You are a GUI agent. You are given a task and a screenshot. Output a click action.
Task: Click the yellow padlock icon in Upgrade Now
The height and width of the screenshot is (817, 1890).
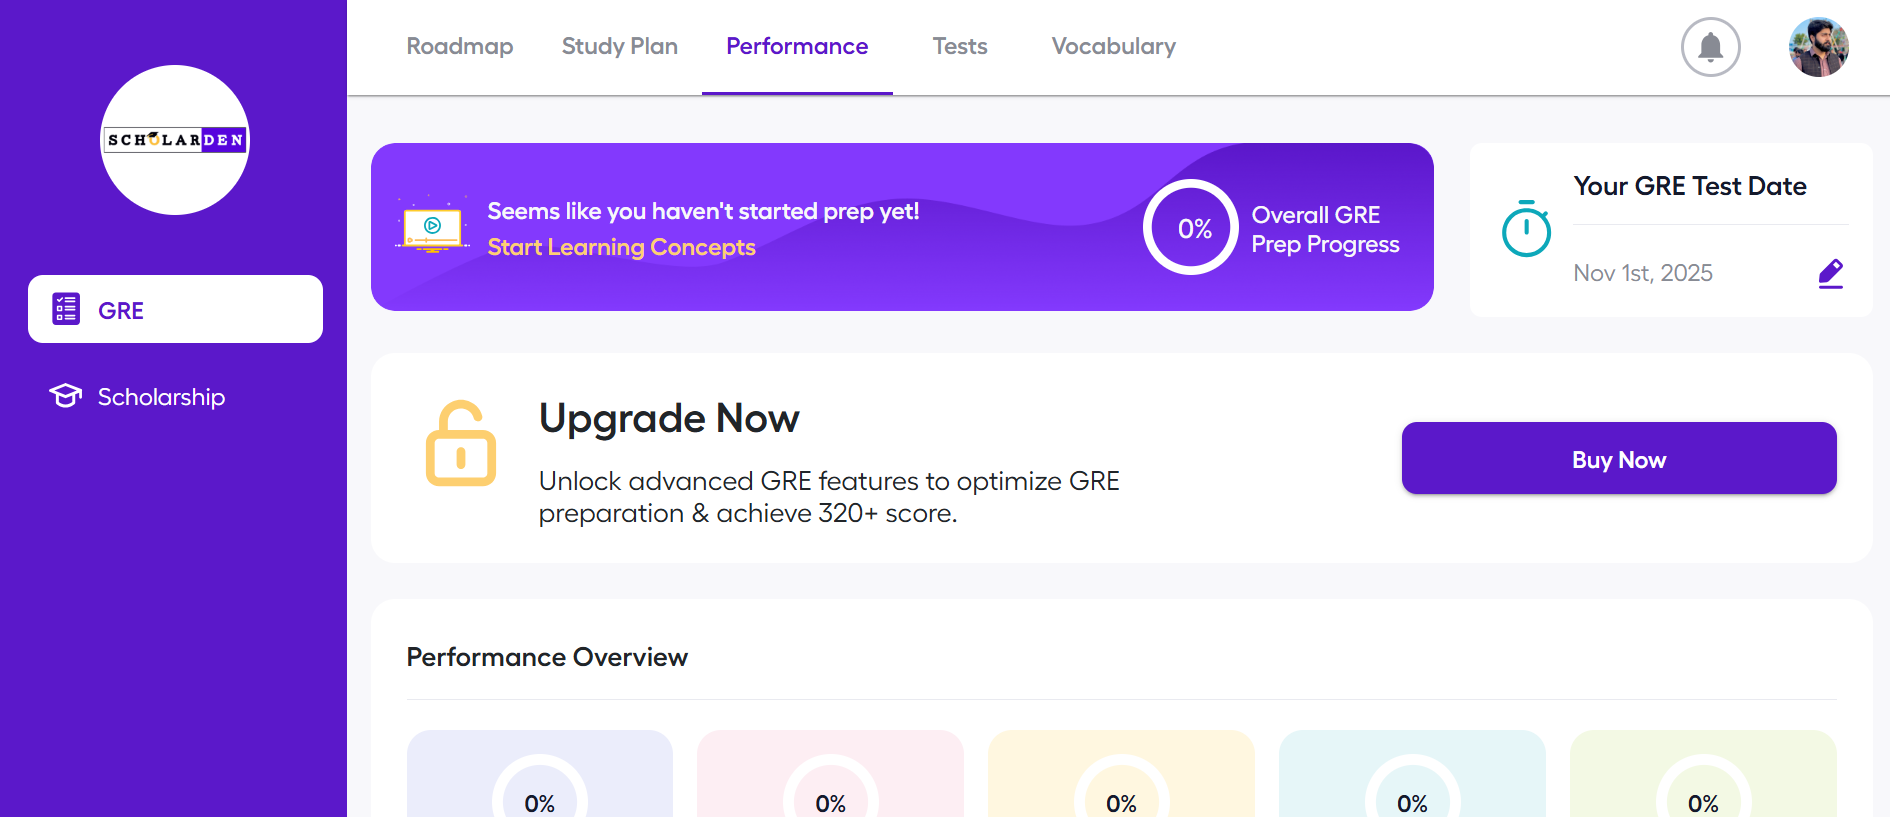(x=461, y=444)
